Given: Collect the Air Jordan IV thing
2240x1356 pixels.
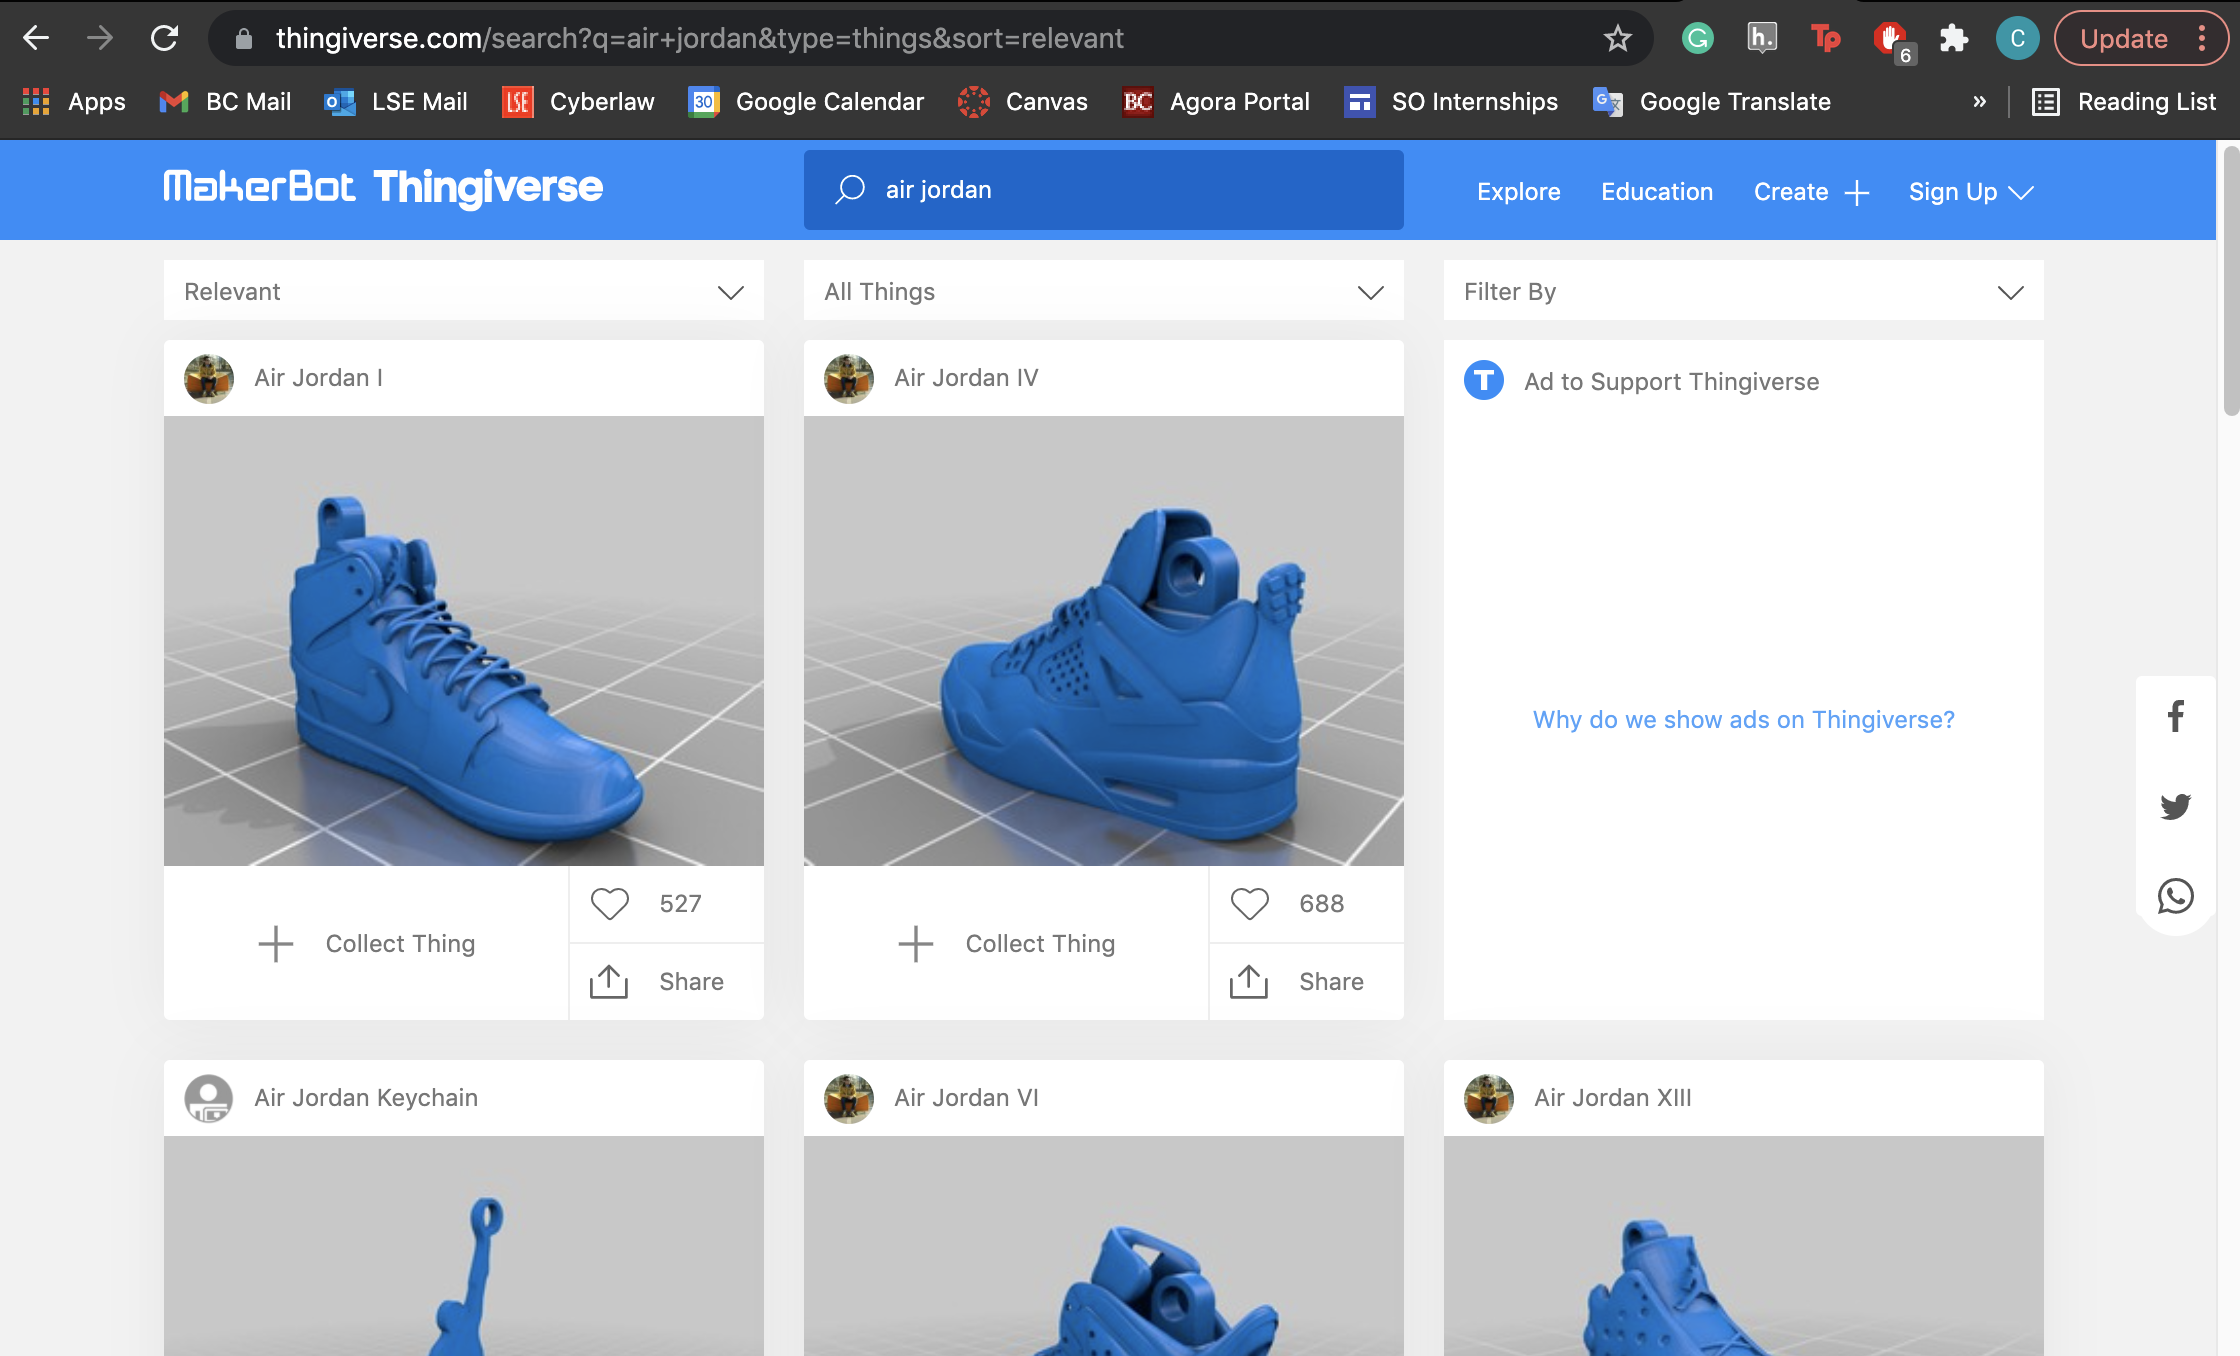Looking at the screenshot, I should (x=1006, y=943).
